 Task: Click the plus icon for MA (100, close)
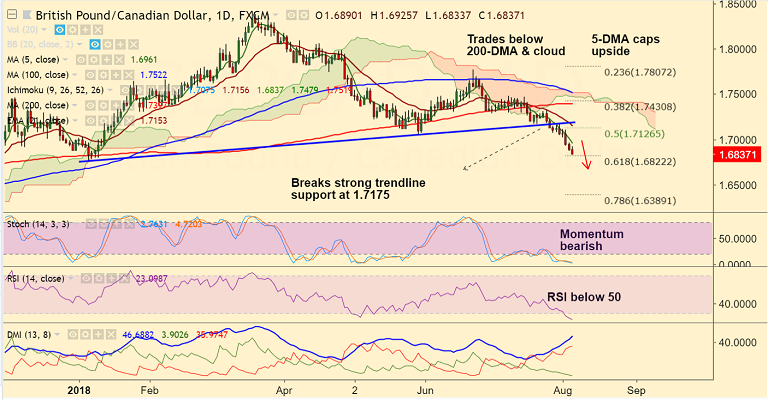click(x=116, y=75)
